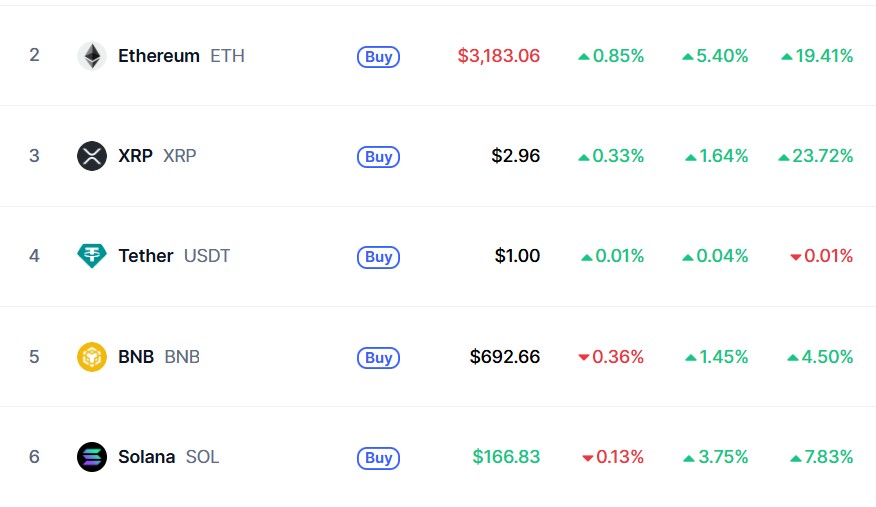876x507 pixels.
Task: Open the Tether coin name link
Action: click(x=146, y=256)
